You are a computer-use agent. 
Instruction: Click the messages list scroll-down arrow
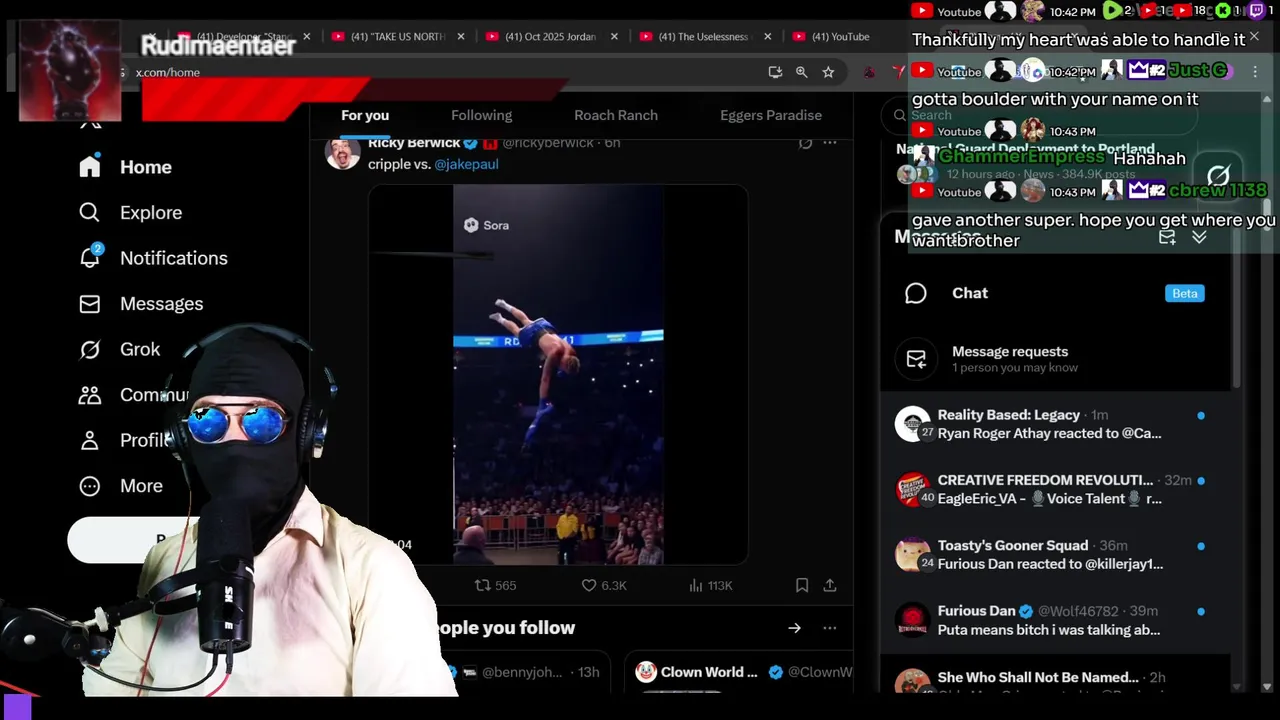click(x=1237, y=687)
